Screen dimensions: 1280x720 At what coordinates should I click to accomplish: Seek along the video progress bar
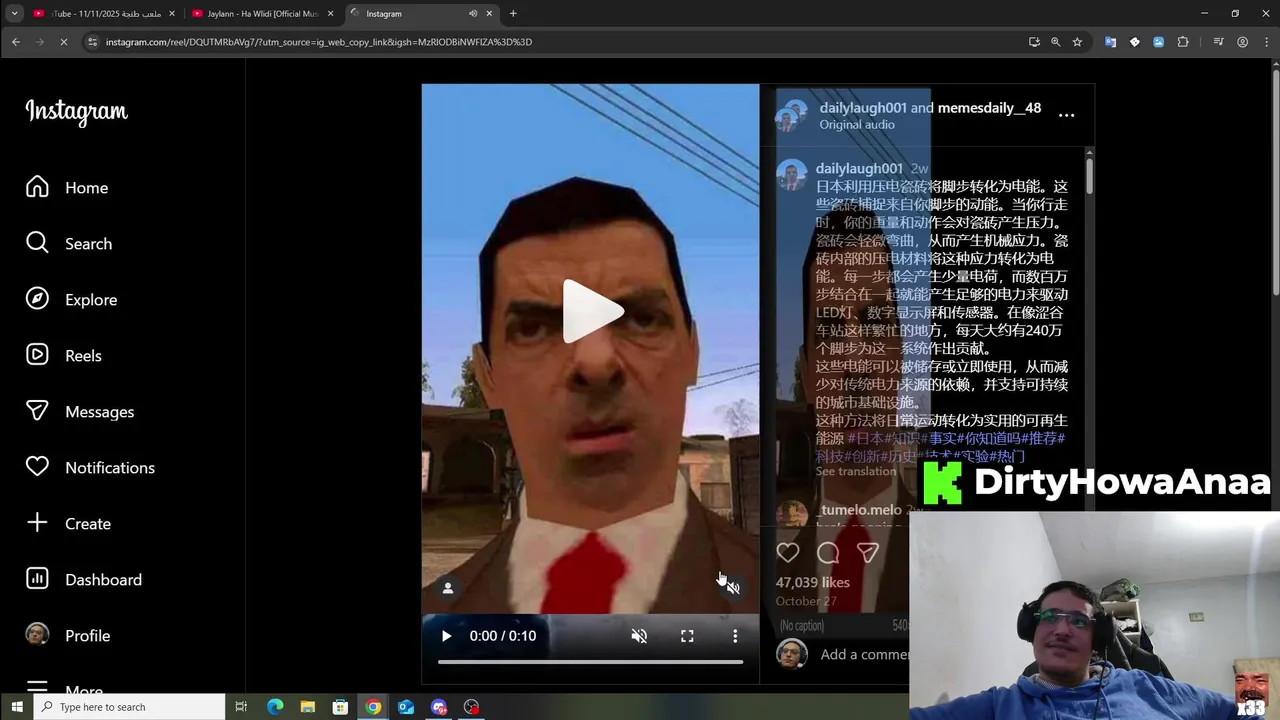pos(590,662)
